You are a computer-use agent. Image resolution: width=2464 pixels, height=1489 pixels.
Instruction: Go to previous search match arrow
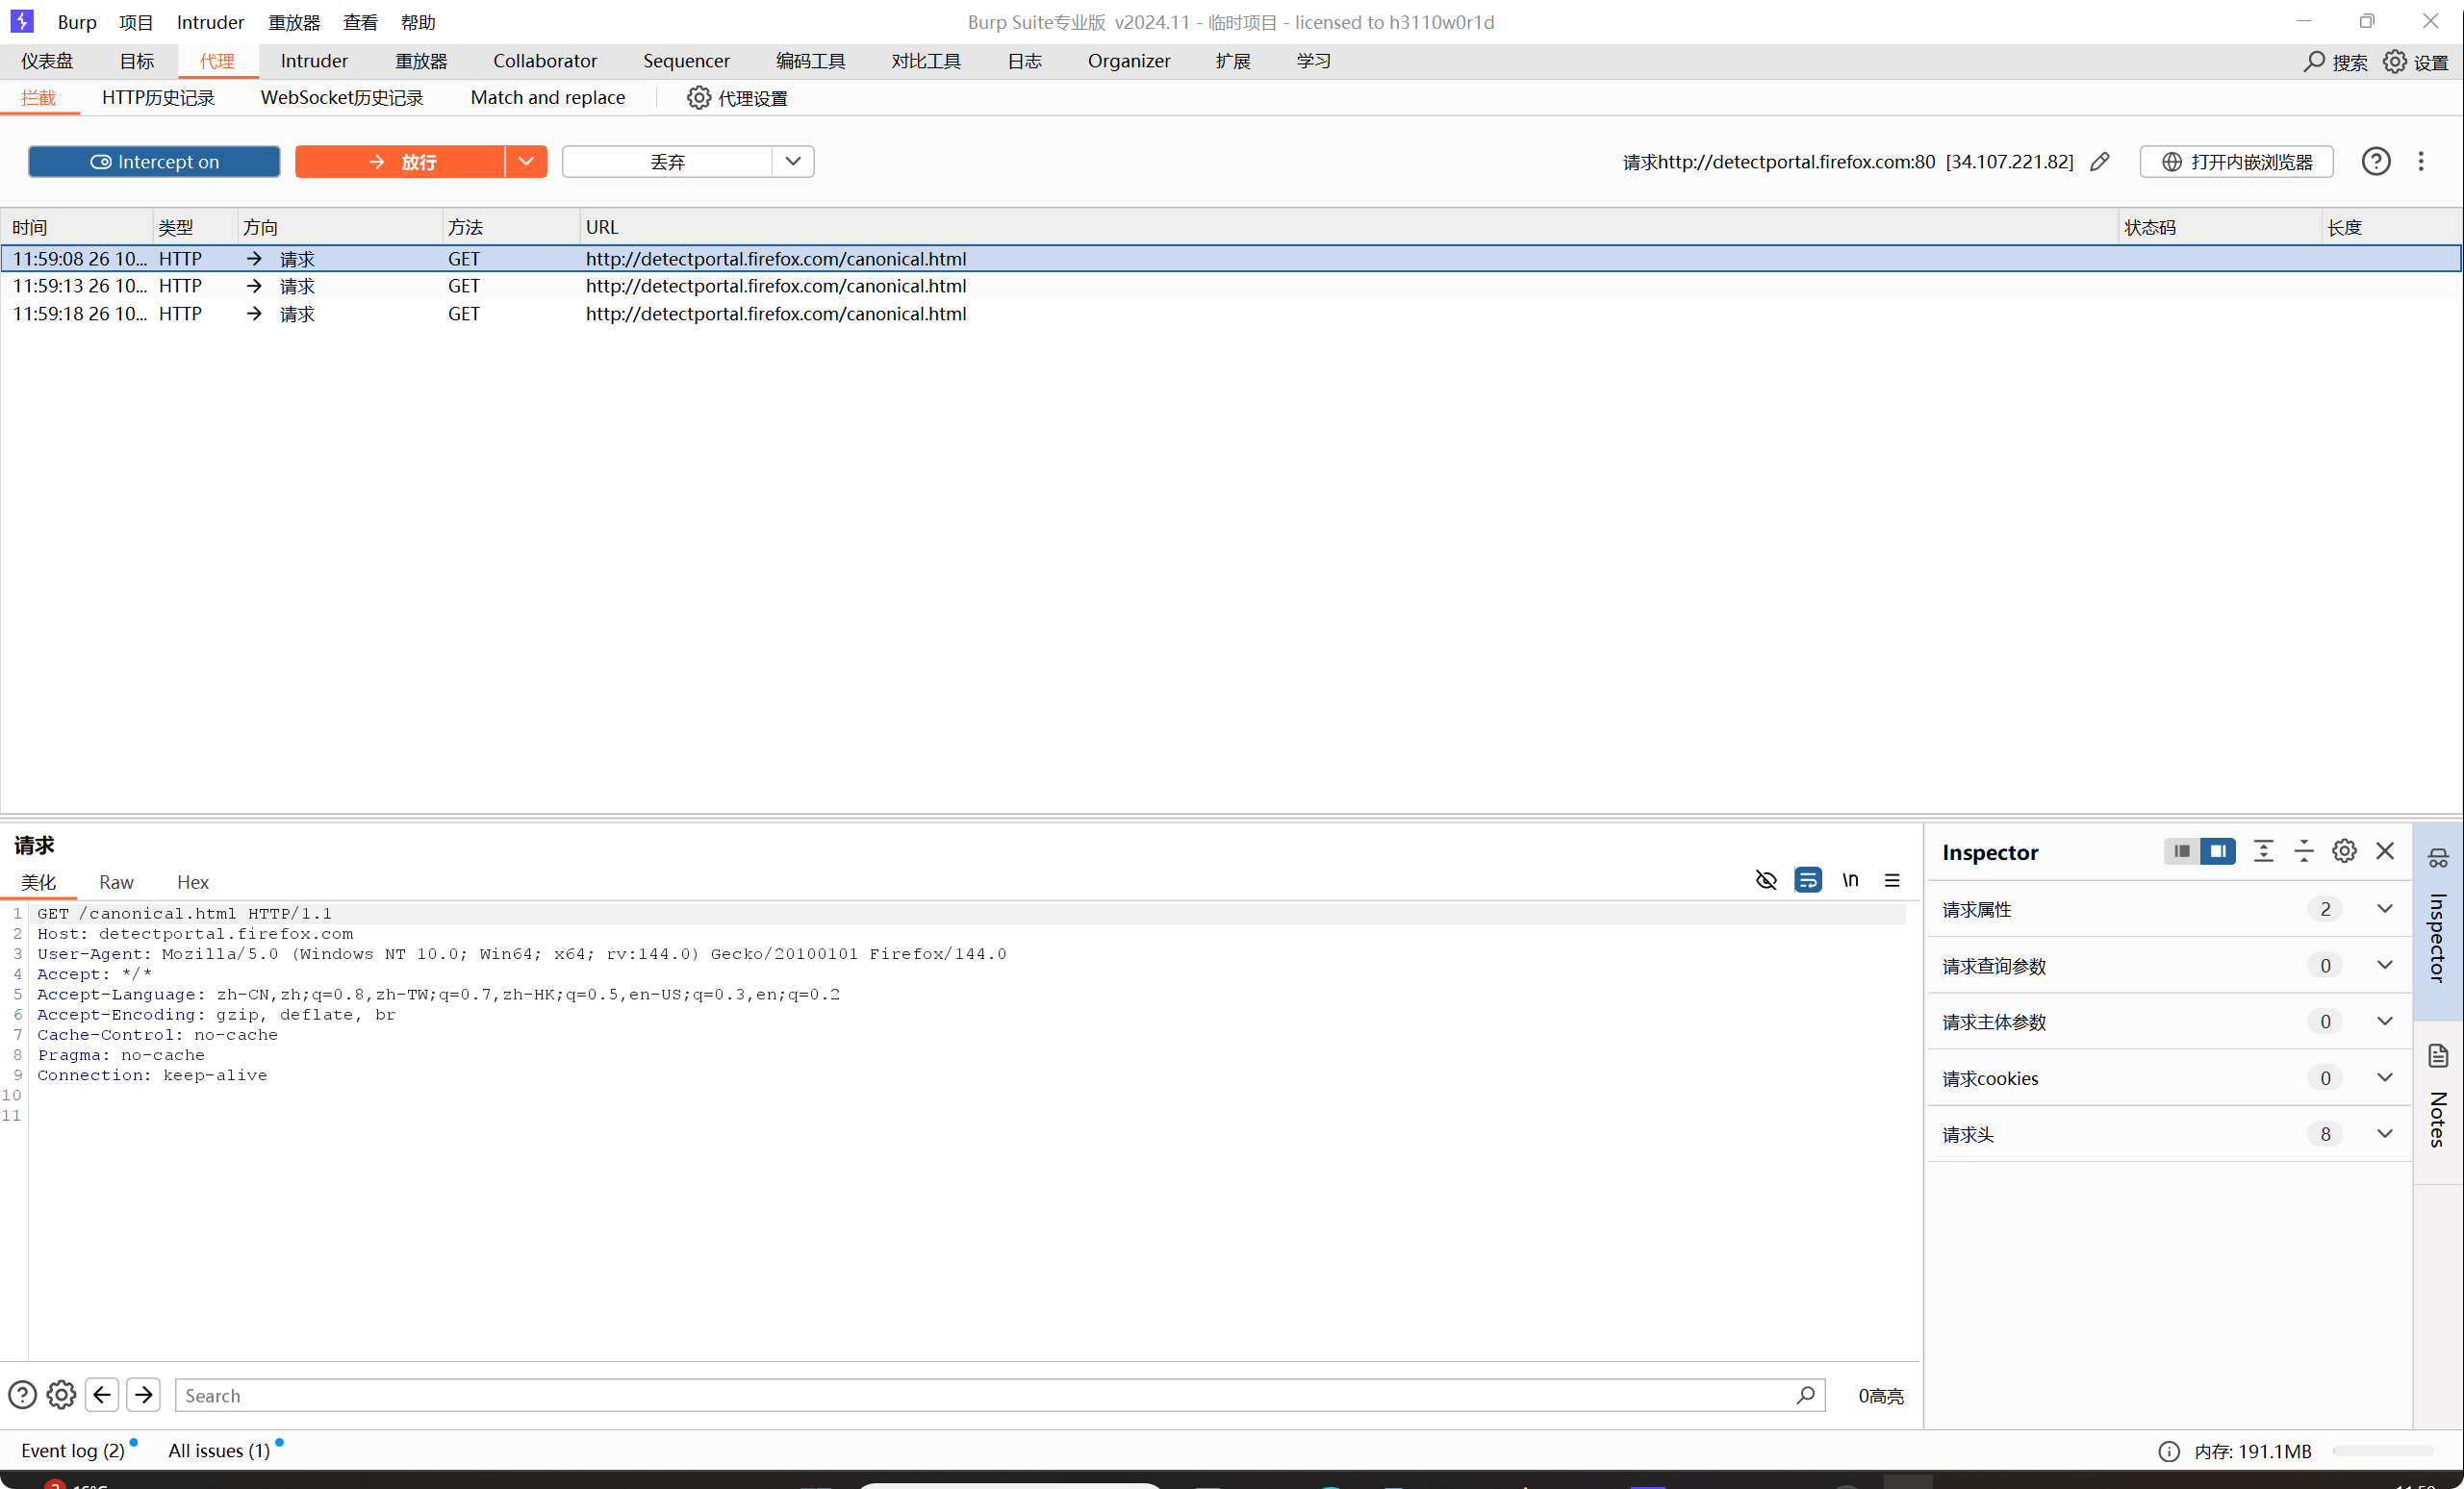[102, 1394]
